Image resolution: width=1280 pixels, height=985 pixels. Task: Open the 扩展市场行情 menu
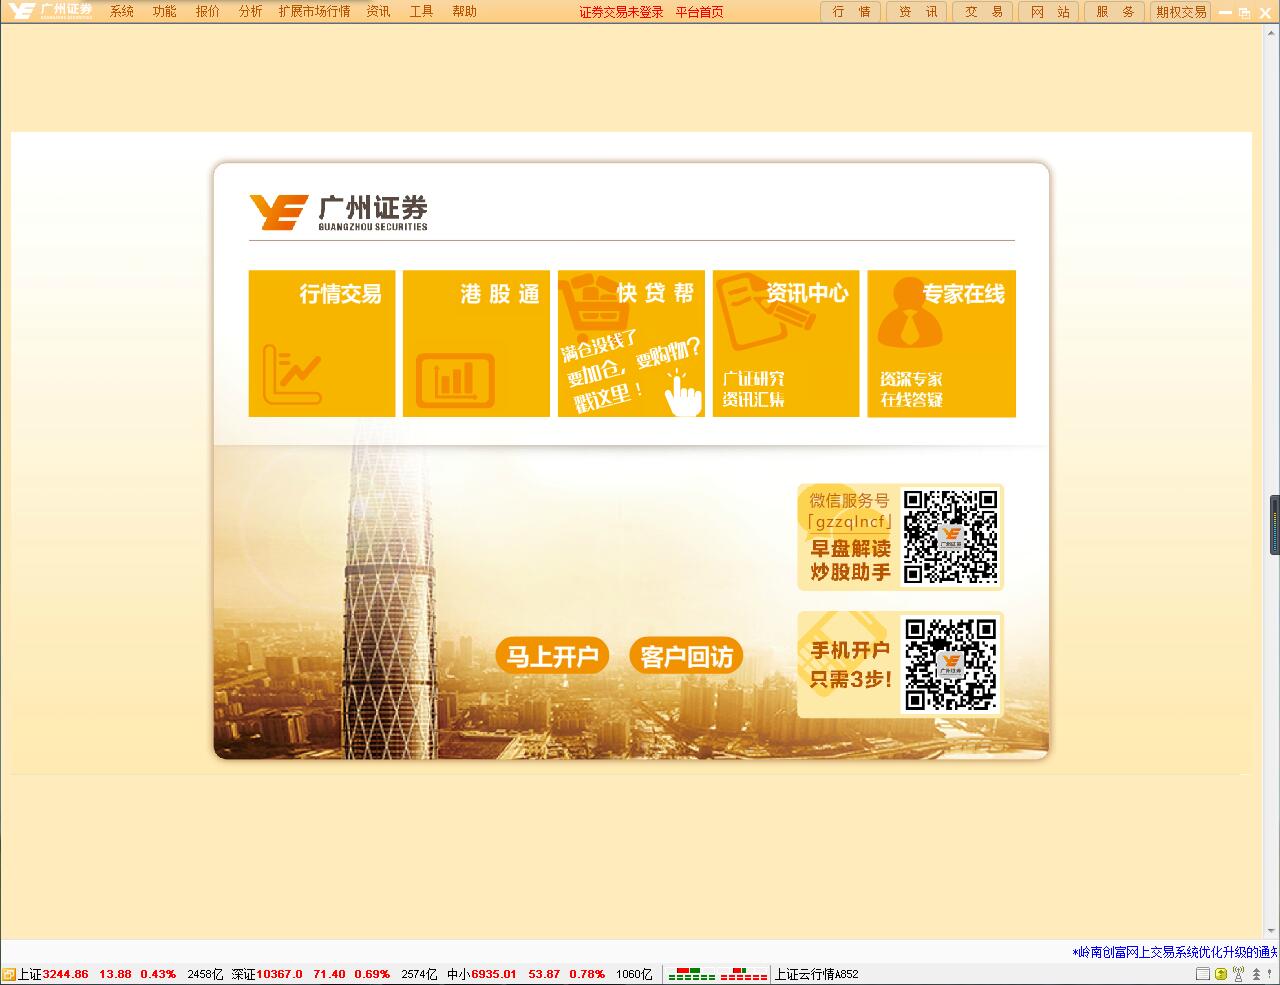tap(314, 12)
